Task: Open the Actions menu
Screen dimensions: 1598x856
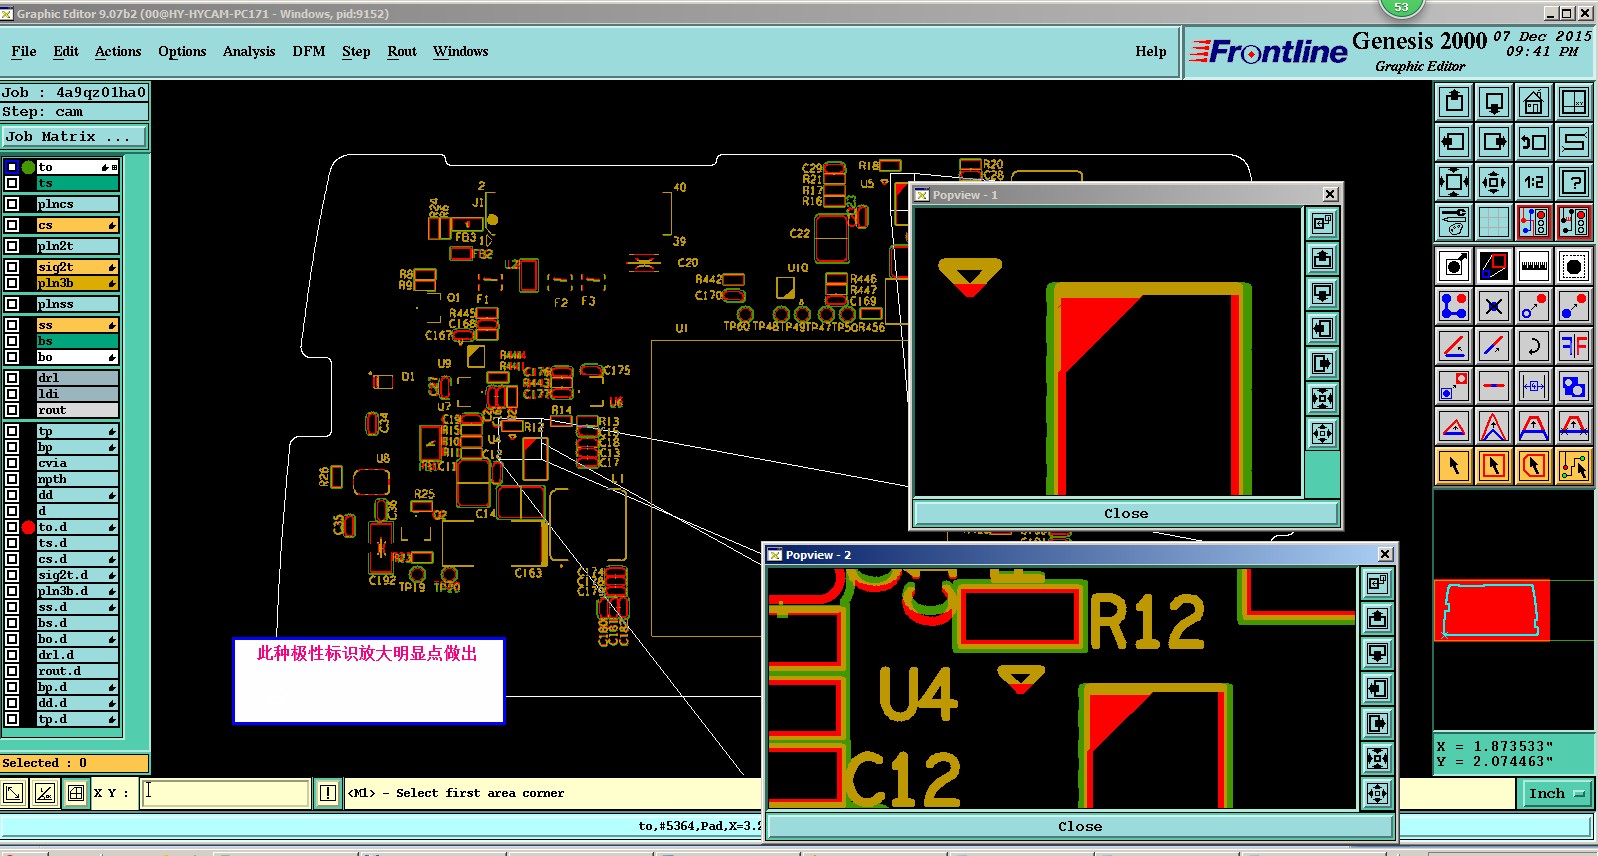Action: (118, 51)
